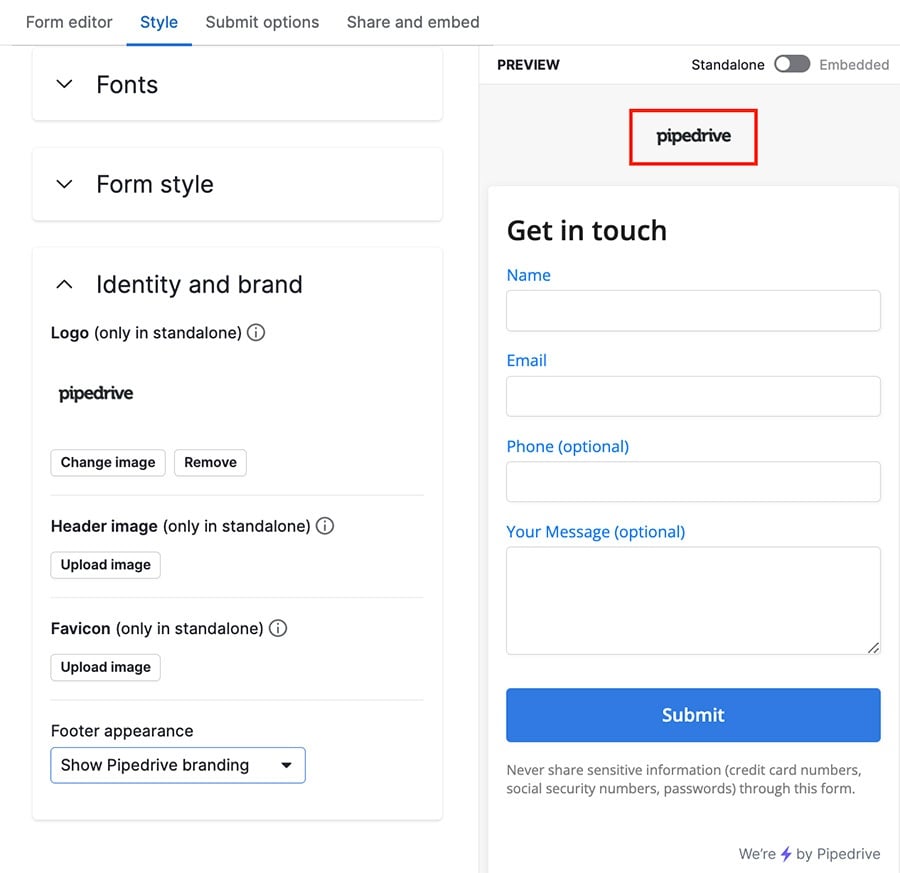The width and height of the screenshot is (900, 873).
Task: Click the lightning bolt footer icon
Action: 786,854
